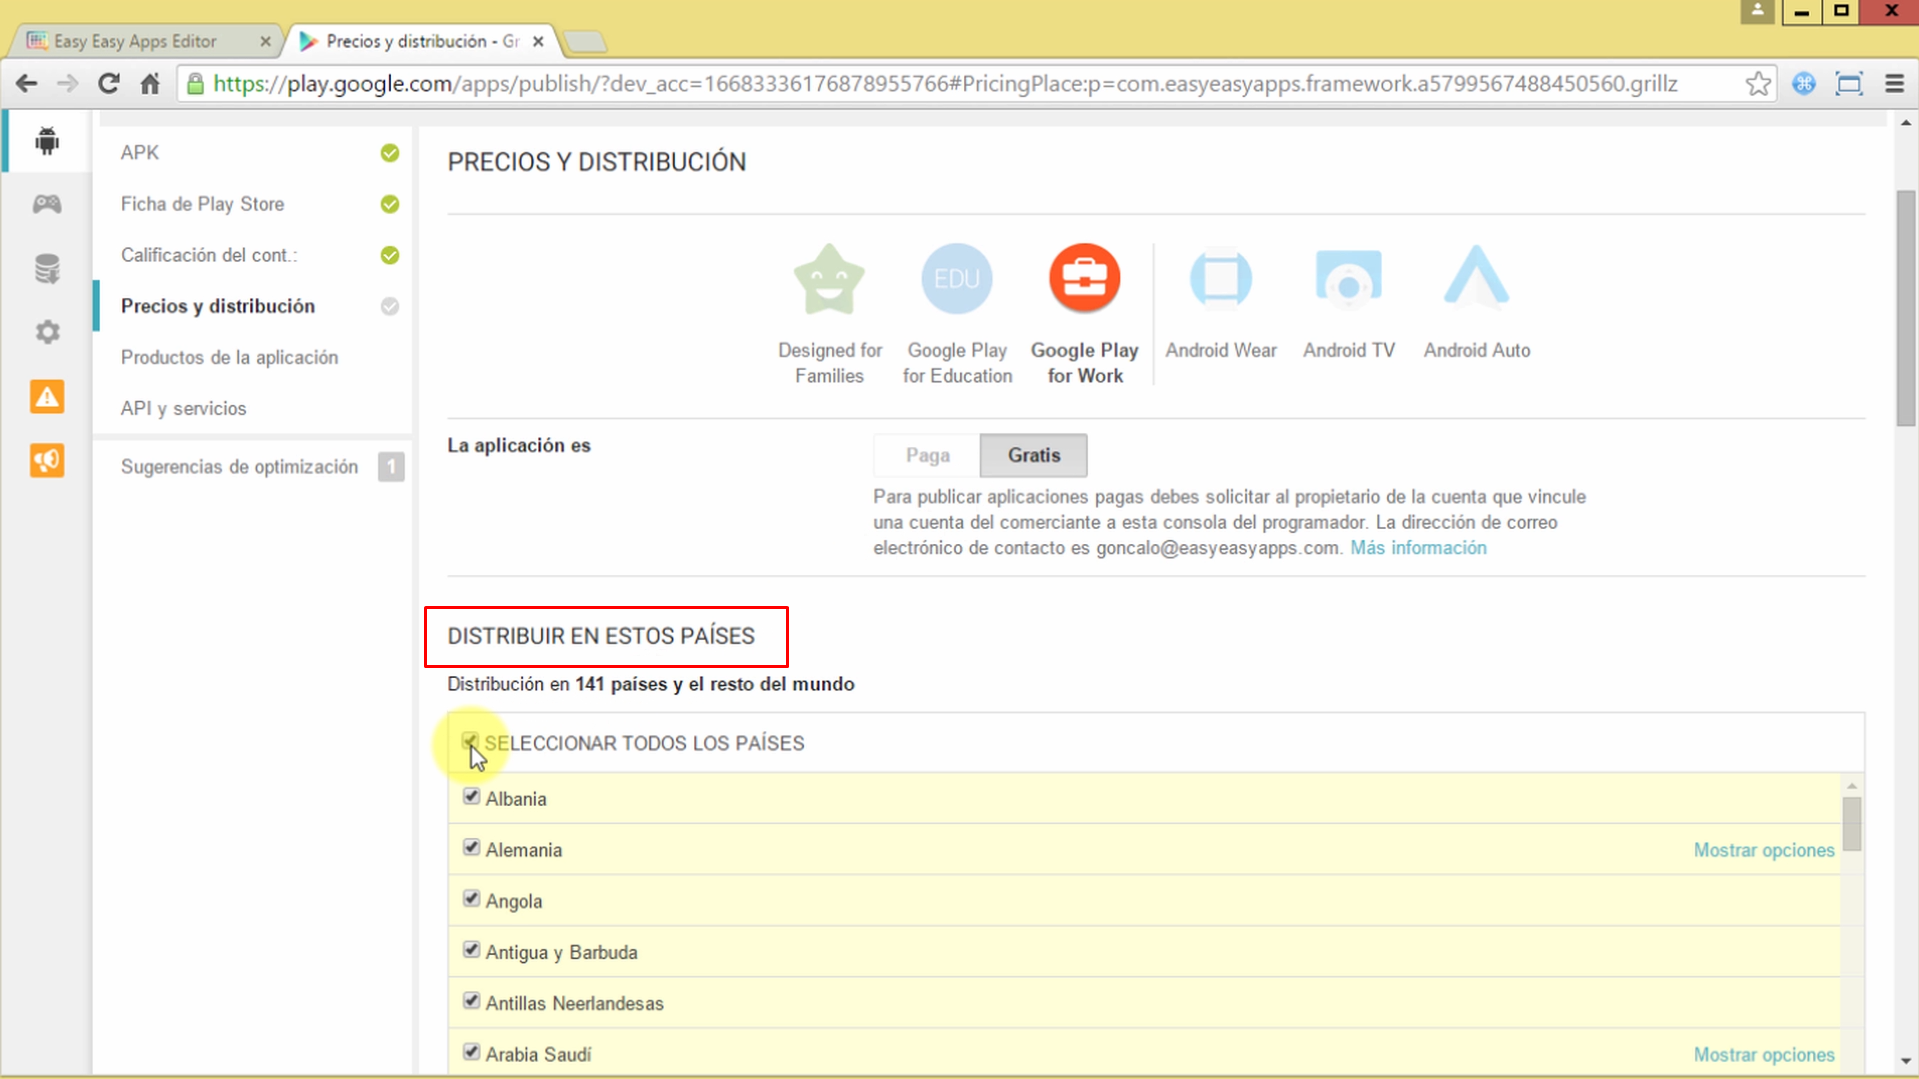This screenshot has width=1919, height=1079.
Task: Open the Chrome menu hamburger icon
Action: 1895,84
